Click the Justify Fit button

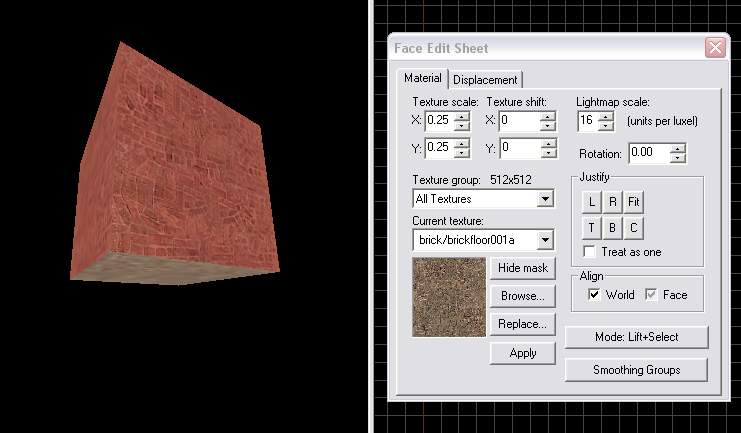[x=634, y=202]
